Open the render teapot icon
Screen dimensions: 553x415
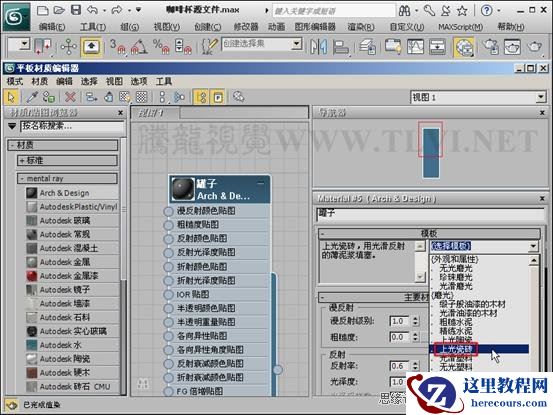(x=535, y=47)
